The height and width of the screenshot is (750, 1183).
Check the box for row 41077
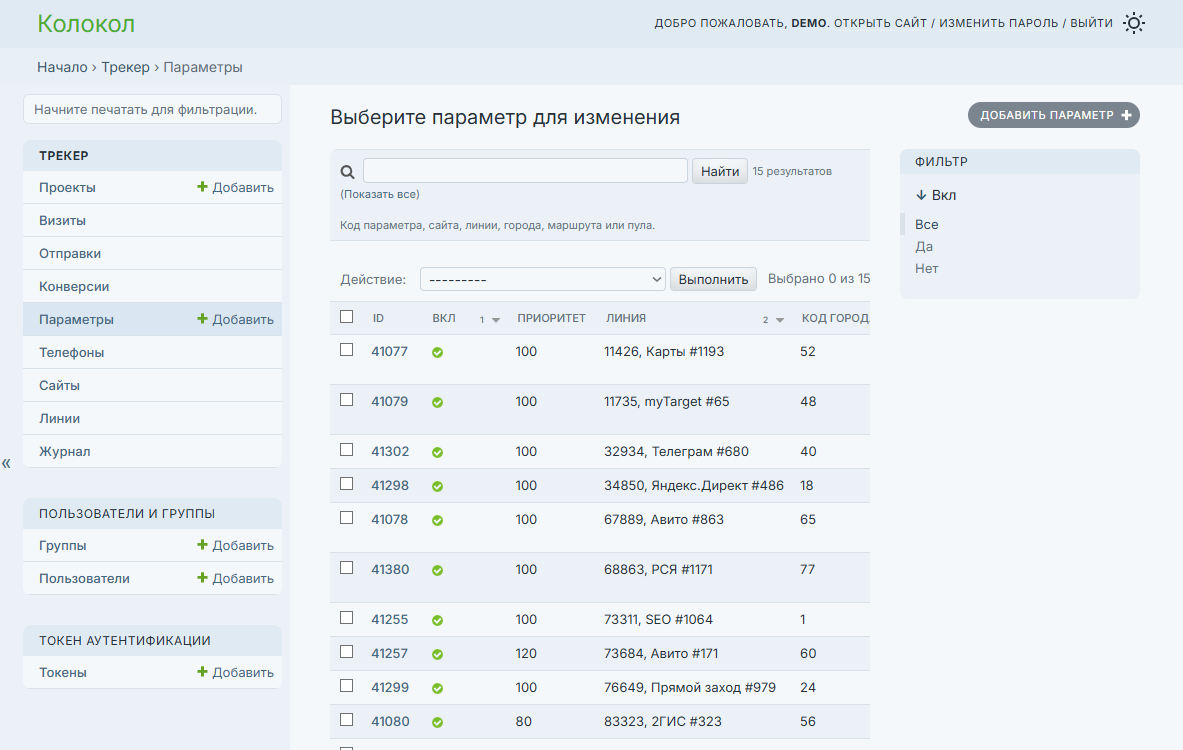[346, 350]
